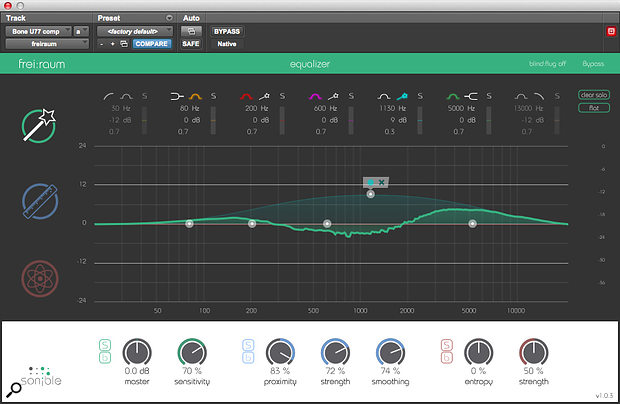620x404 pixels.
Task: Toggle the green S solo button in the bottom panel
Action: click(105, 345)
